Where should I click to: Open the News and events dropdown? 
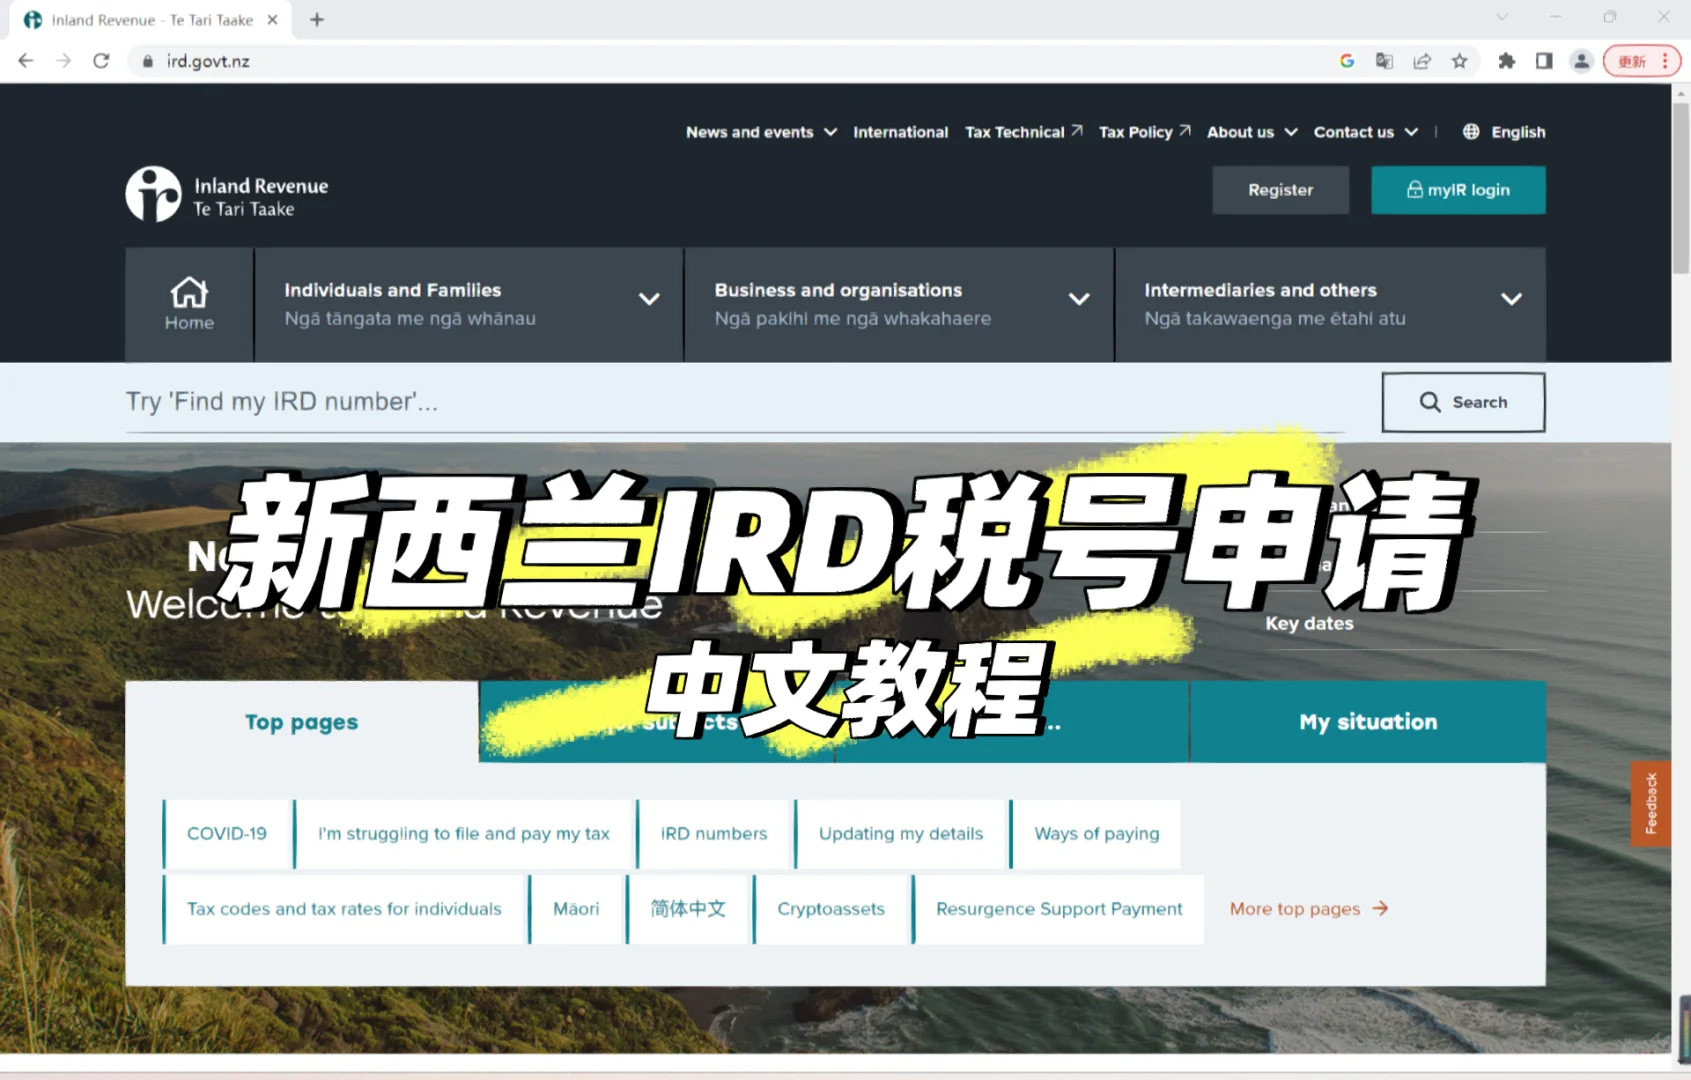761,132
